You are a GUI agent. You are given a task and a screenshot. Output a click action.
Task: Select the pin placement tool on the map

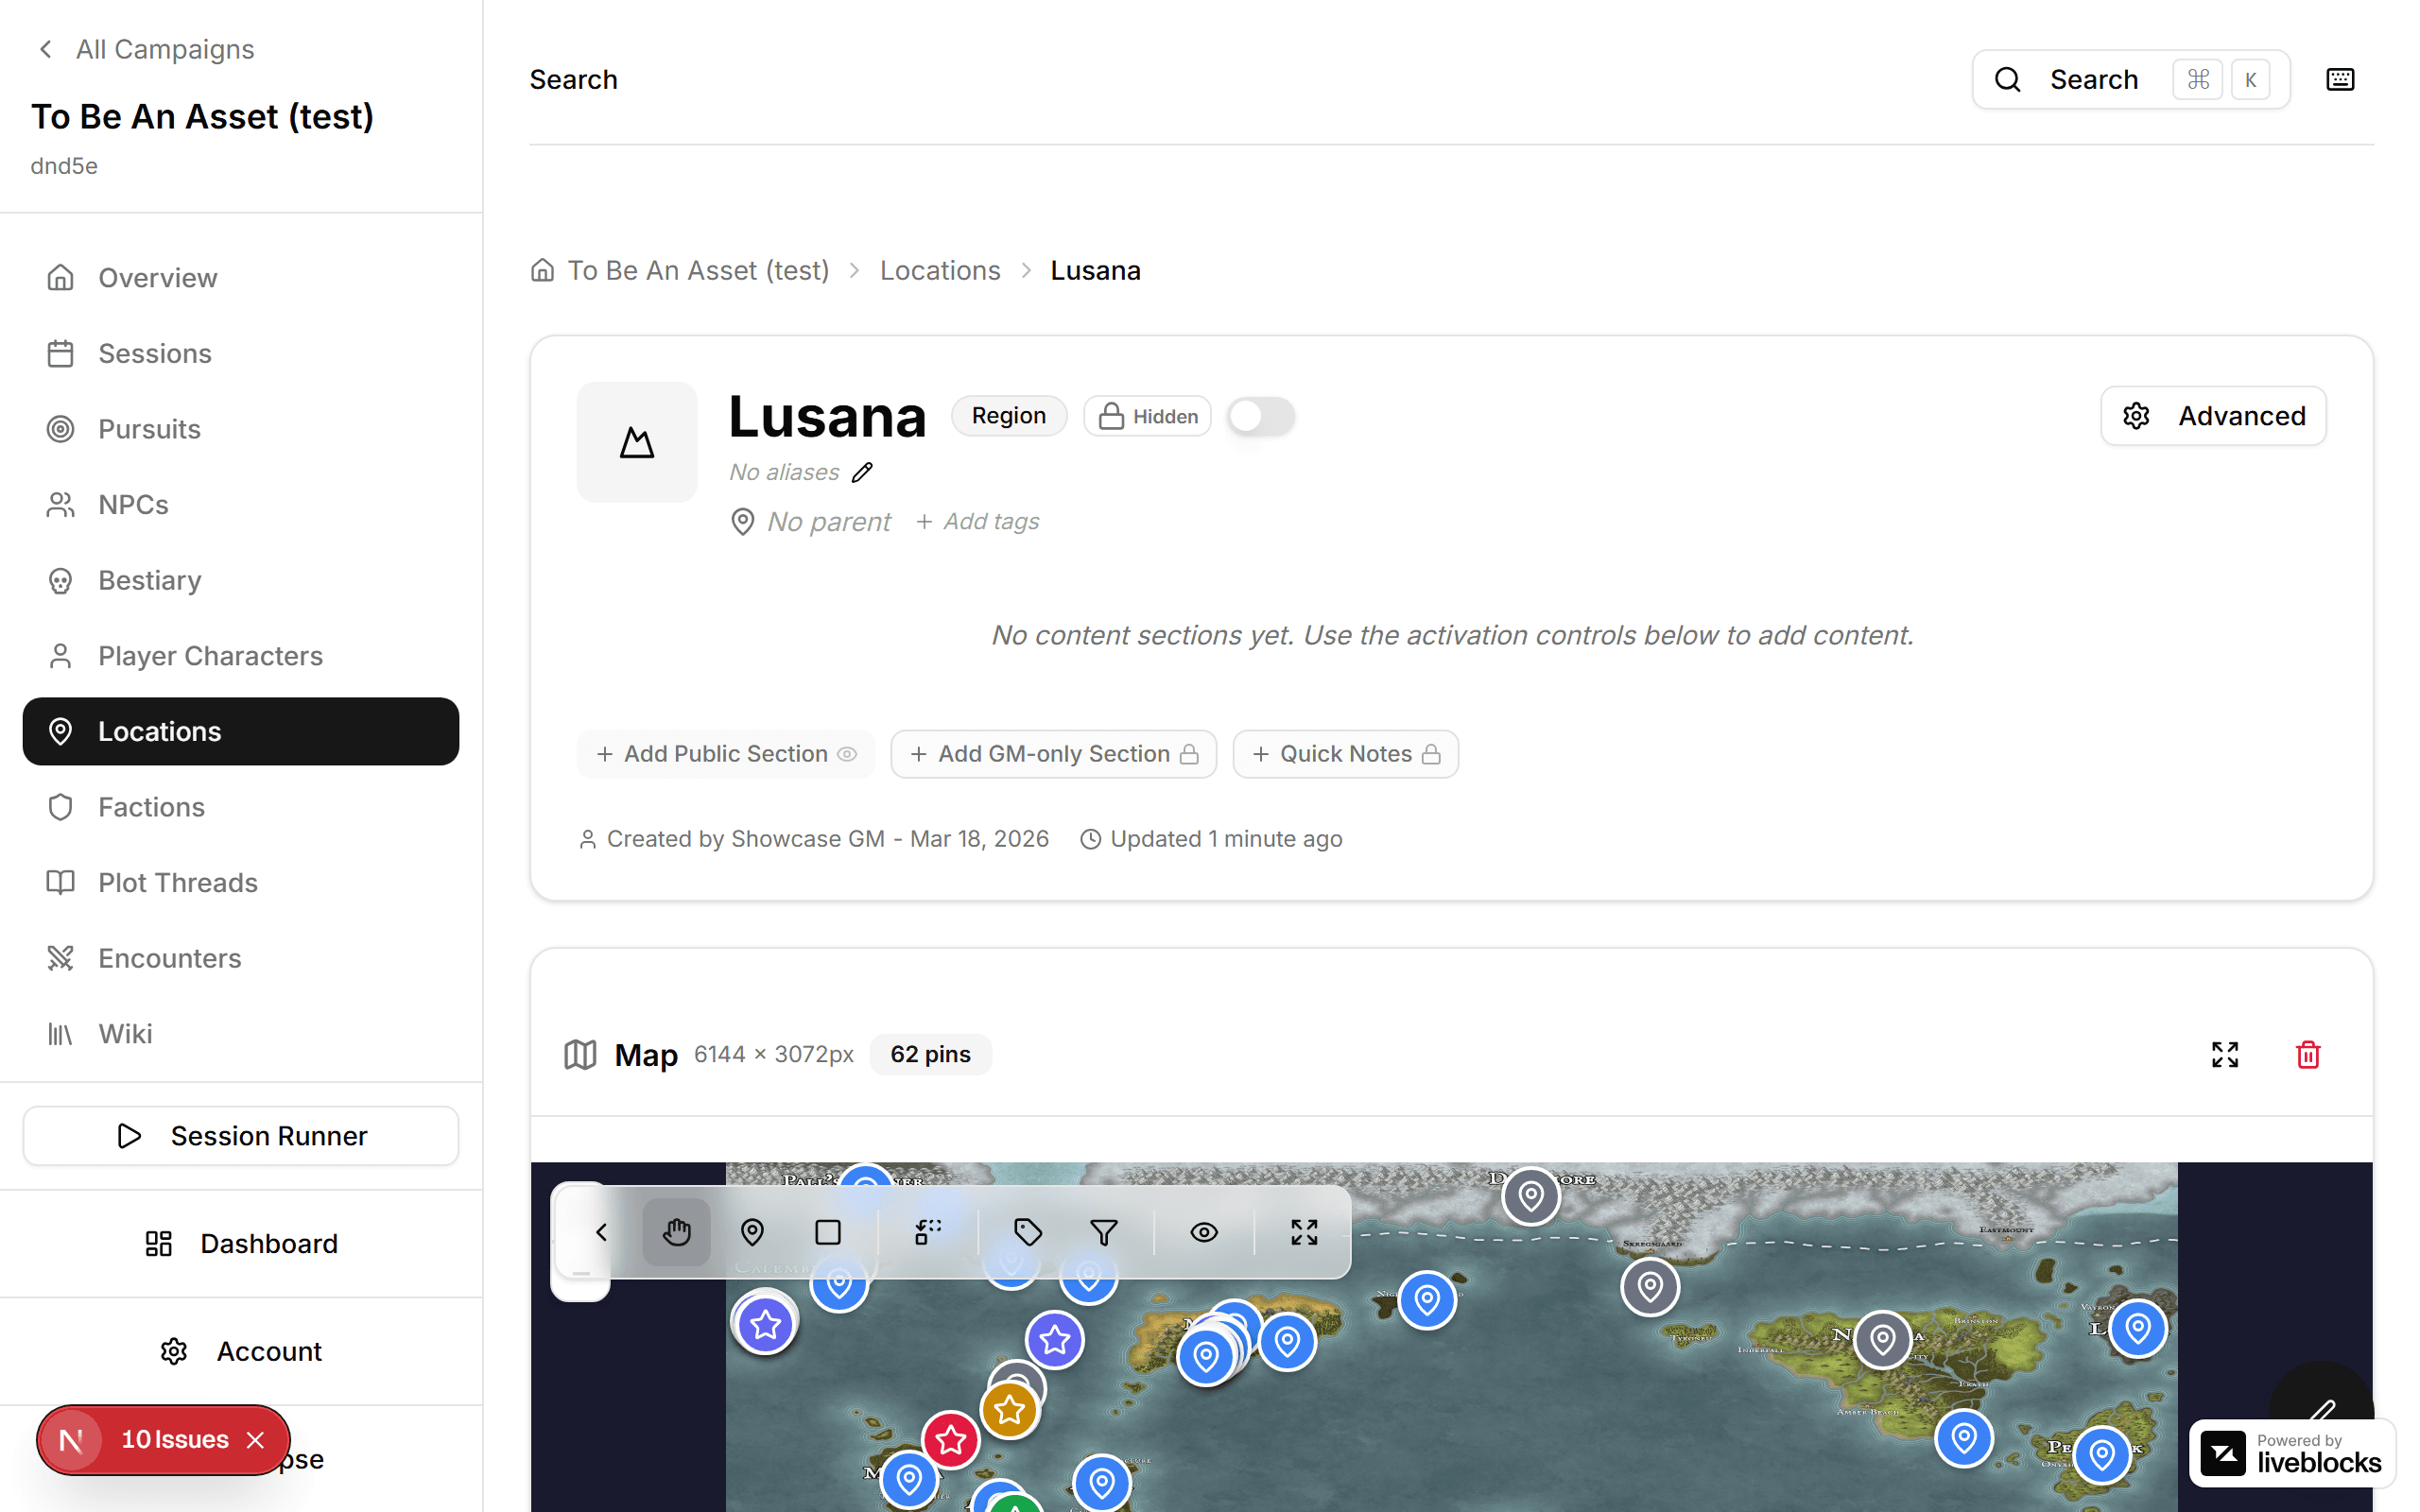752,1232
